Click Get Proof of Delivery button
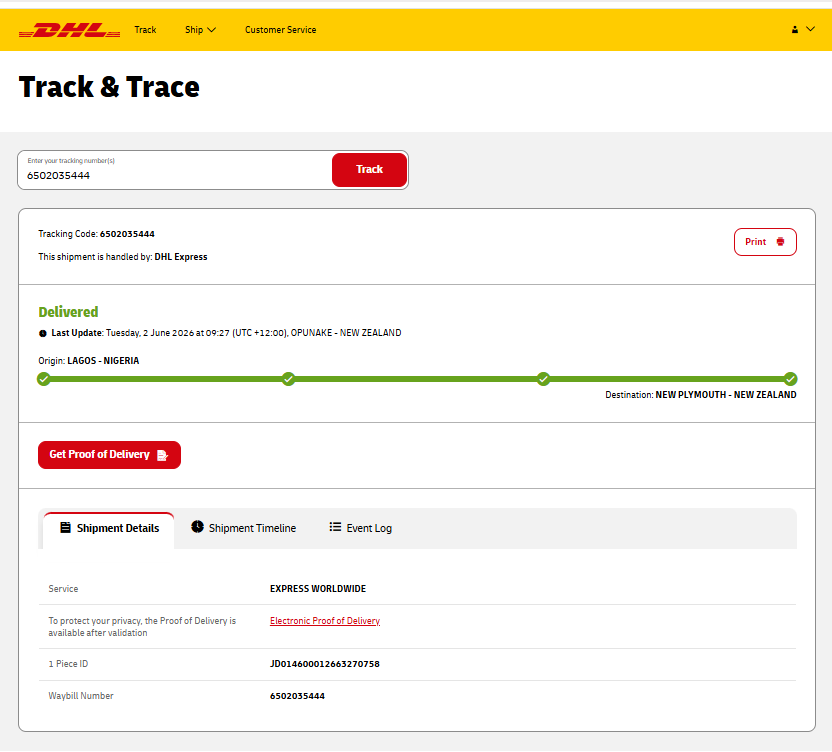Screen dimensions: 832x752 click(x=109, y=455)
